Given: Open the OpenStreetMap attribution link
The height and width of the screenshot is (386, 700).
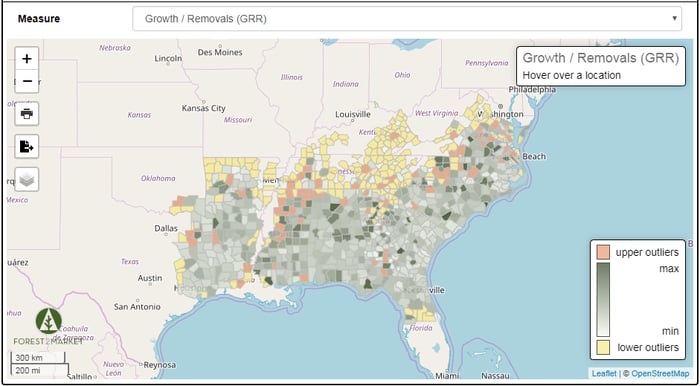Looking at the screenshot, I should click(x=660, y=374).
